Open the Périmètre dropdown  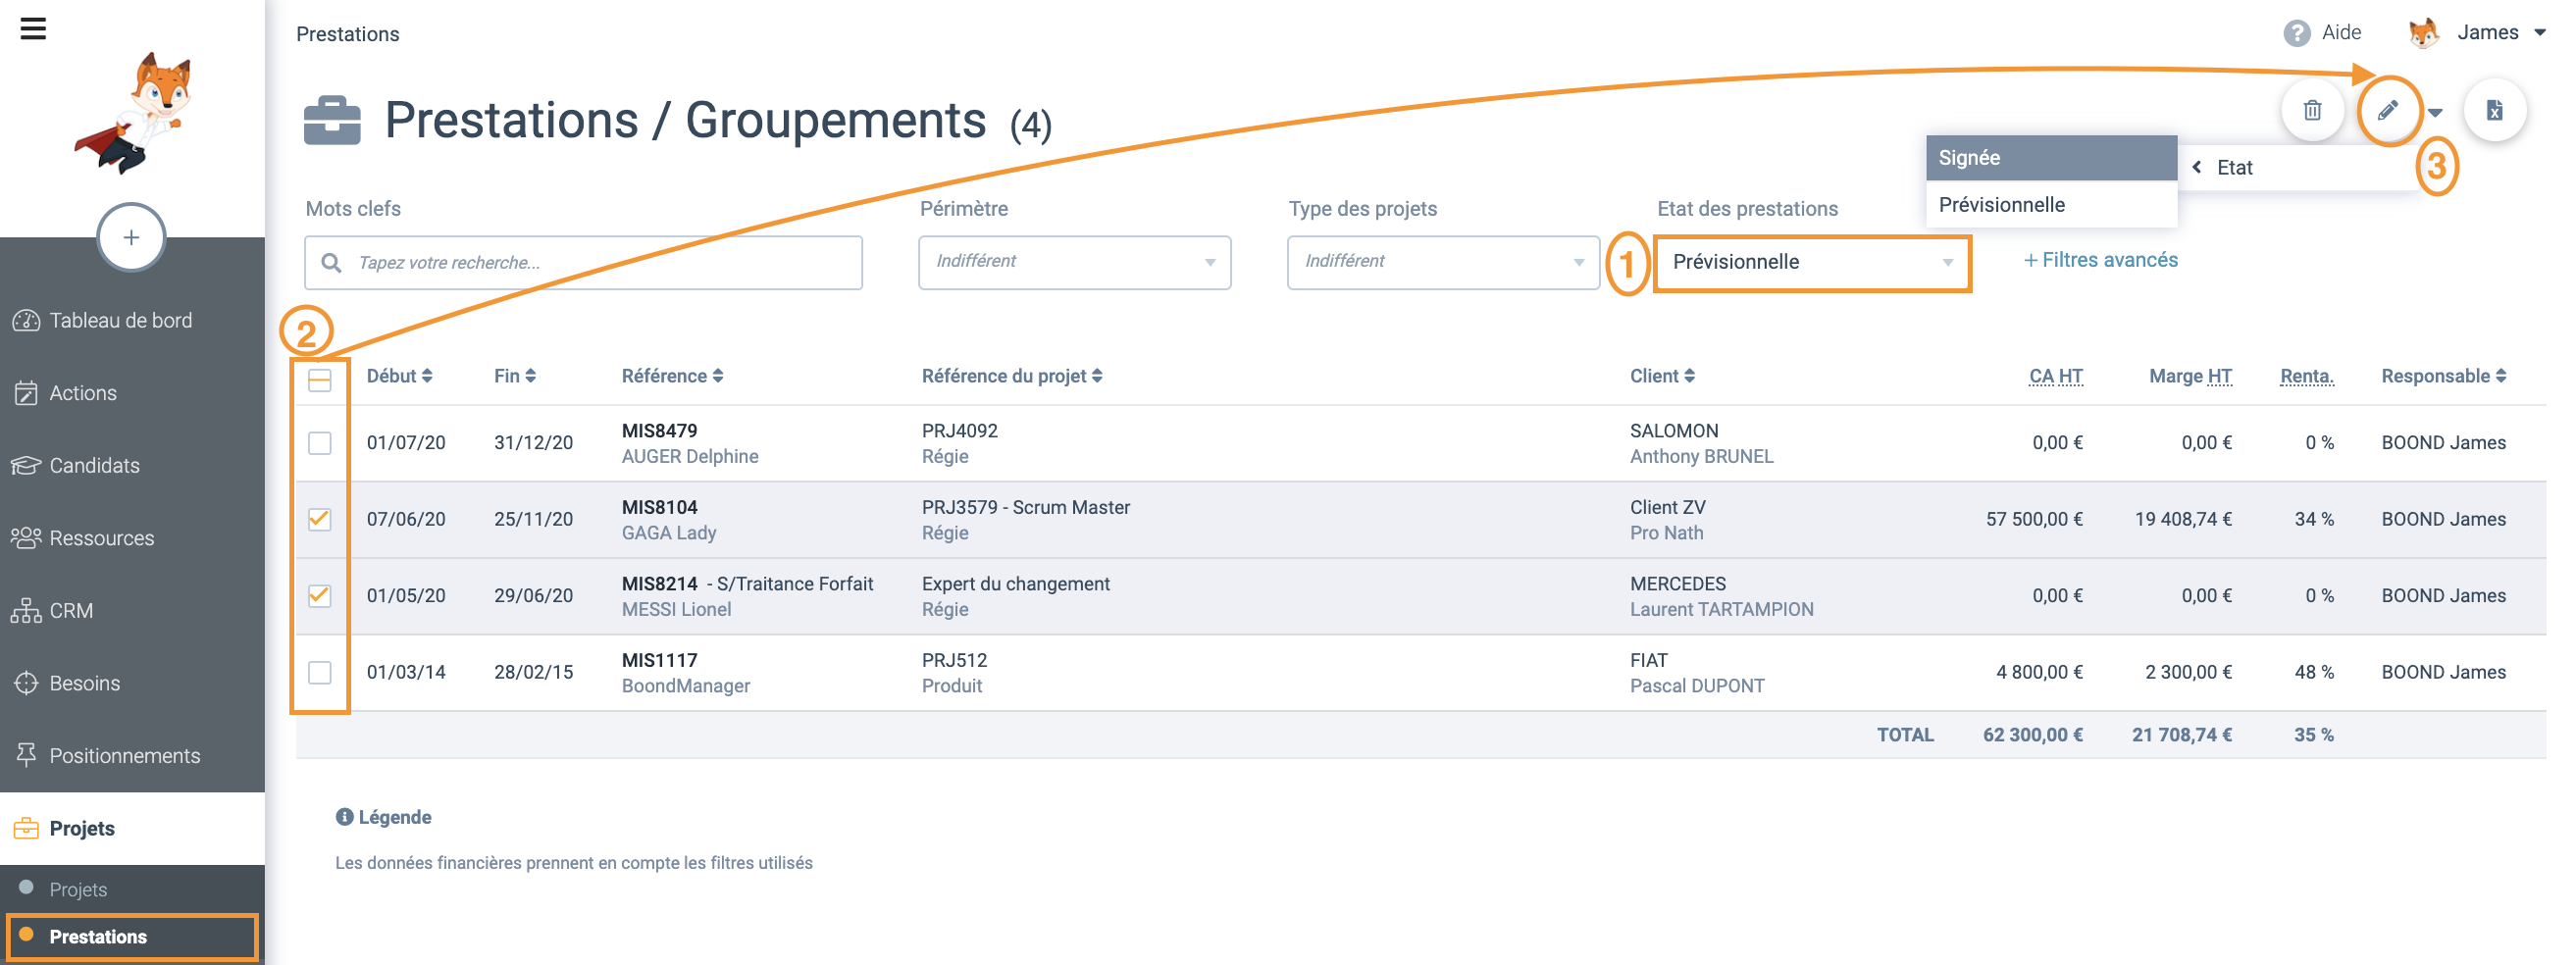1074,262
